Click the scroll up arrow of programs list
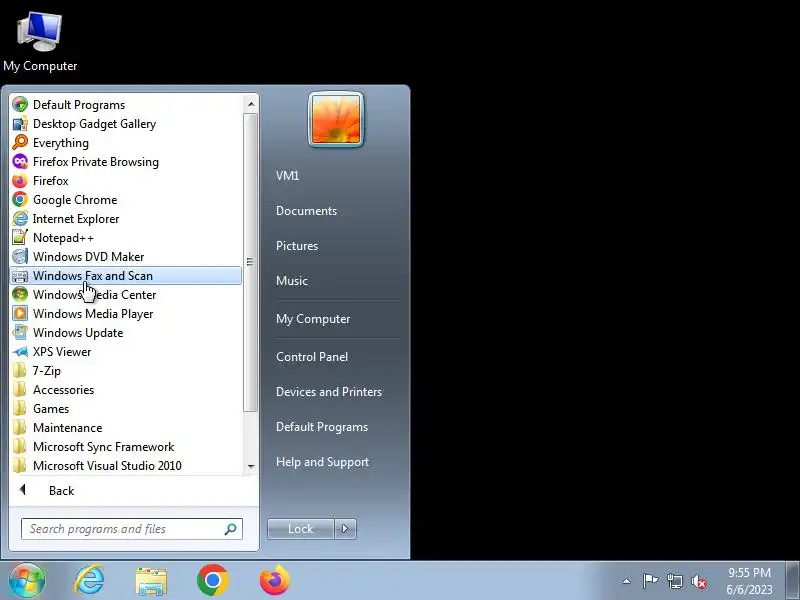The height and width of the screenshot is (600, 800). (251, 104)
